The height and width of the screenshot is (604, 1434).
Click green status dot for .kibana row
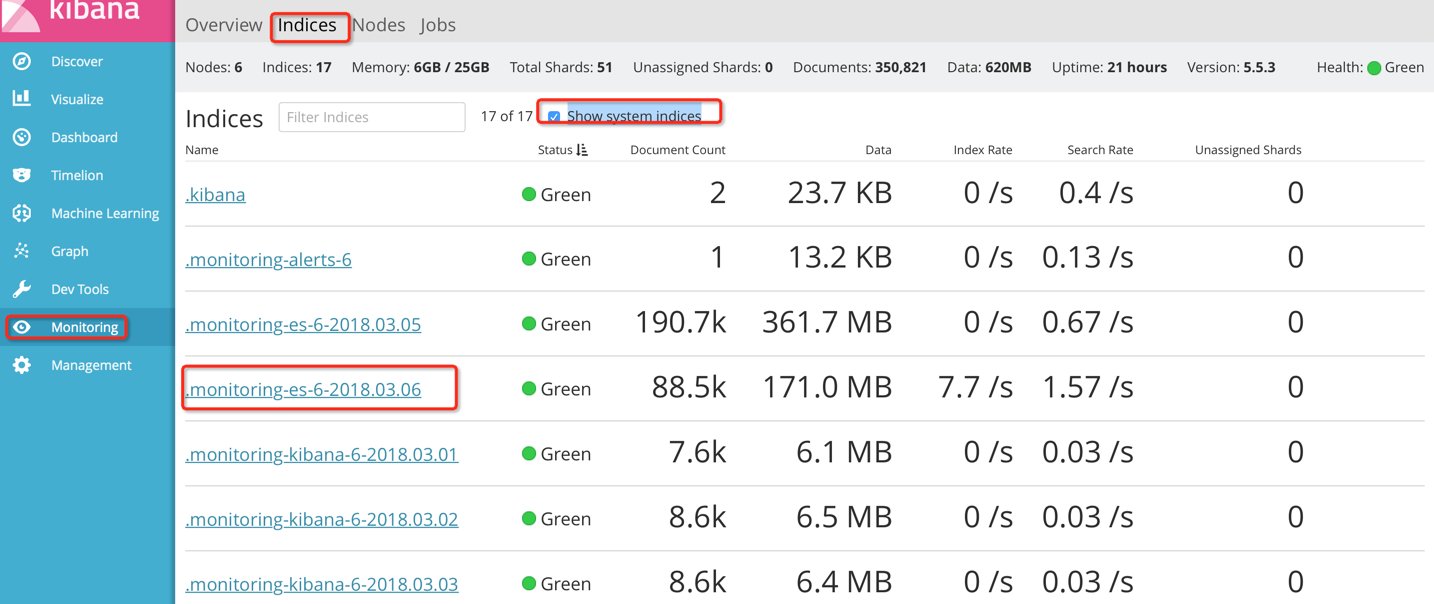coord(529,194)
